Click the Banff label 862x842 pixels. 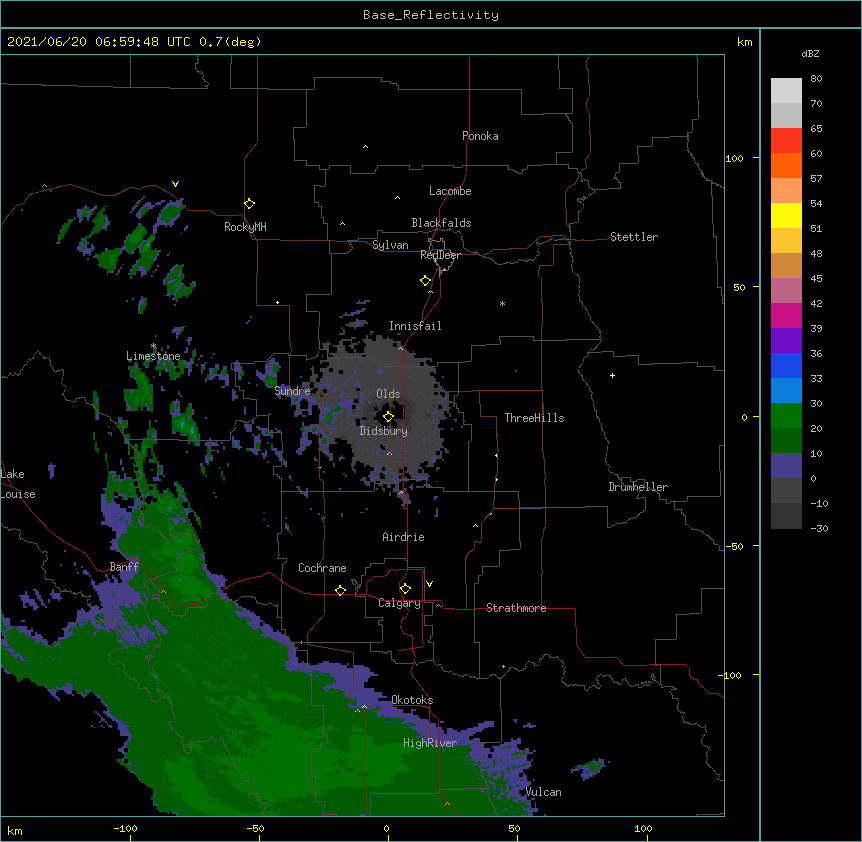(x=124, y=567)
